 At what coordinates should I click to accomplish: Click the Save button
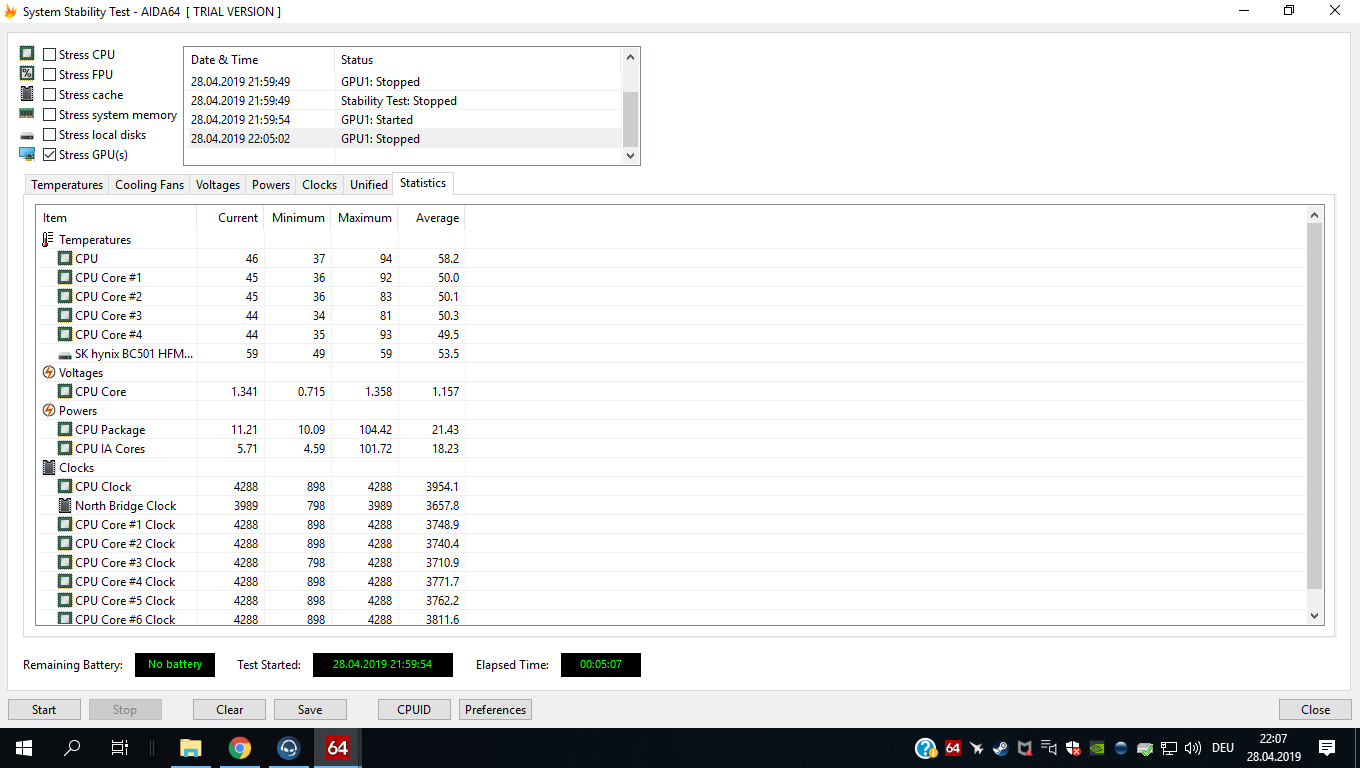[310, 710]
